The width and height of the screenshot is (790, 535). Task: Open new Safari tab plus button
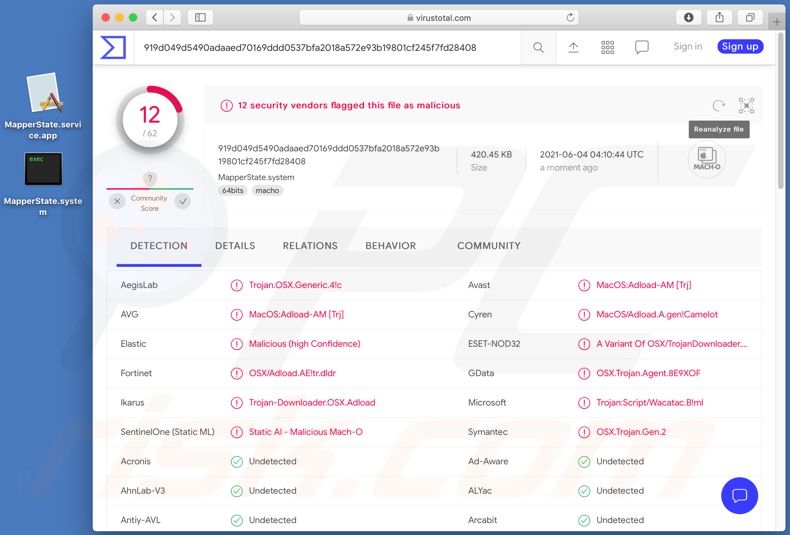coord(777,22)
